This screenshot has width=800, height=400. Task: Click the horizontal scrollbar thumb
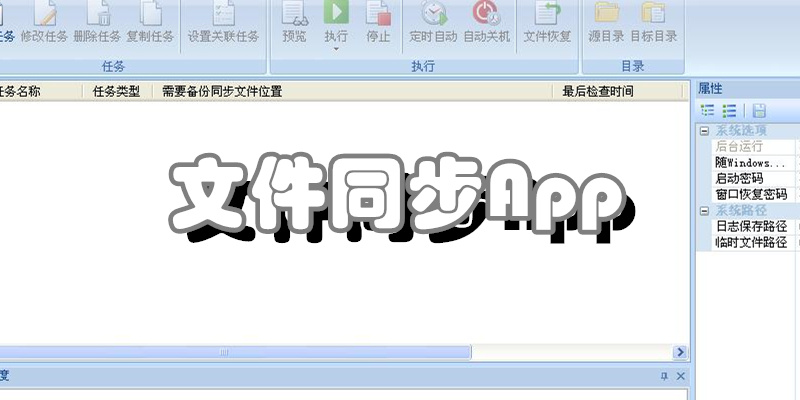click(x=235, y=352)
